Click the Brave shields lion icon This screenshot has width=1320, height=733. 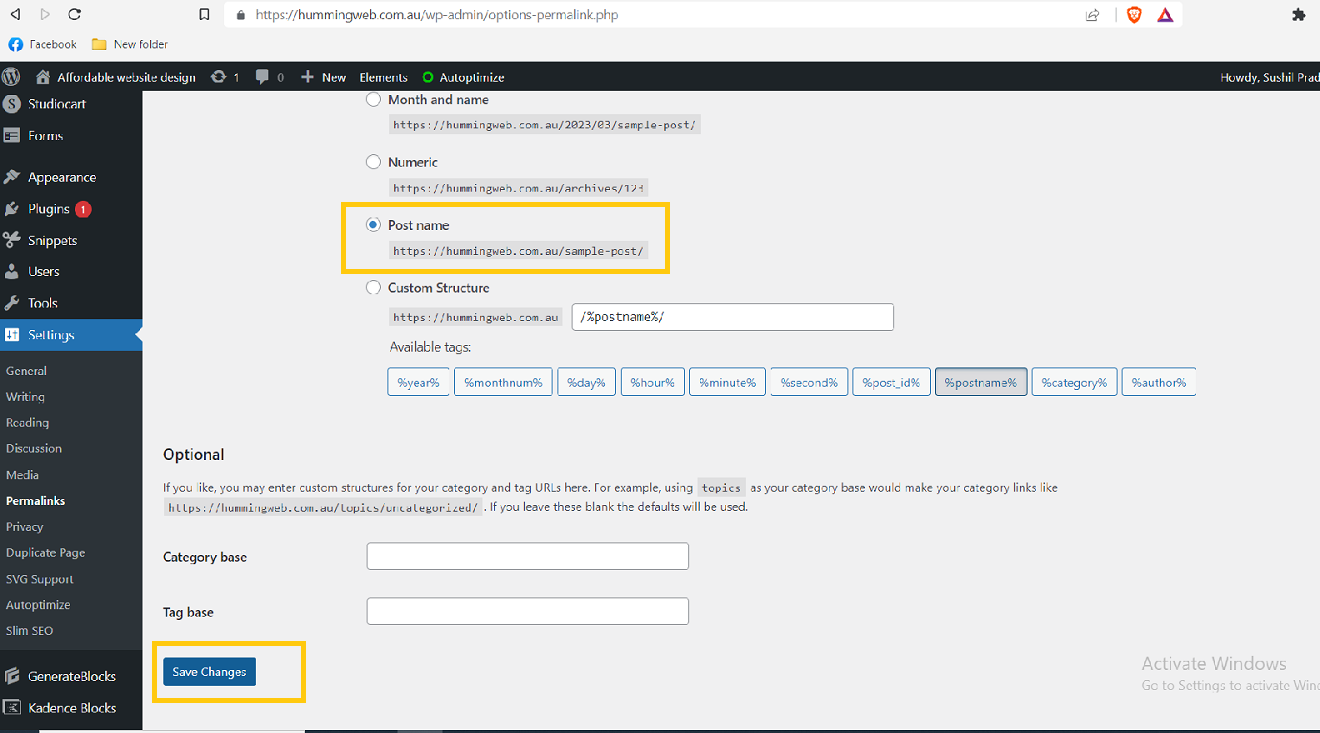[1134, 15]
